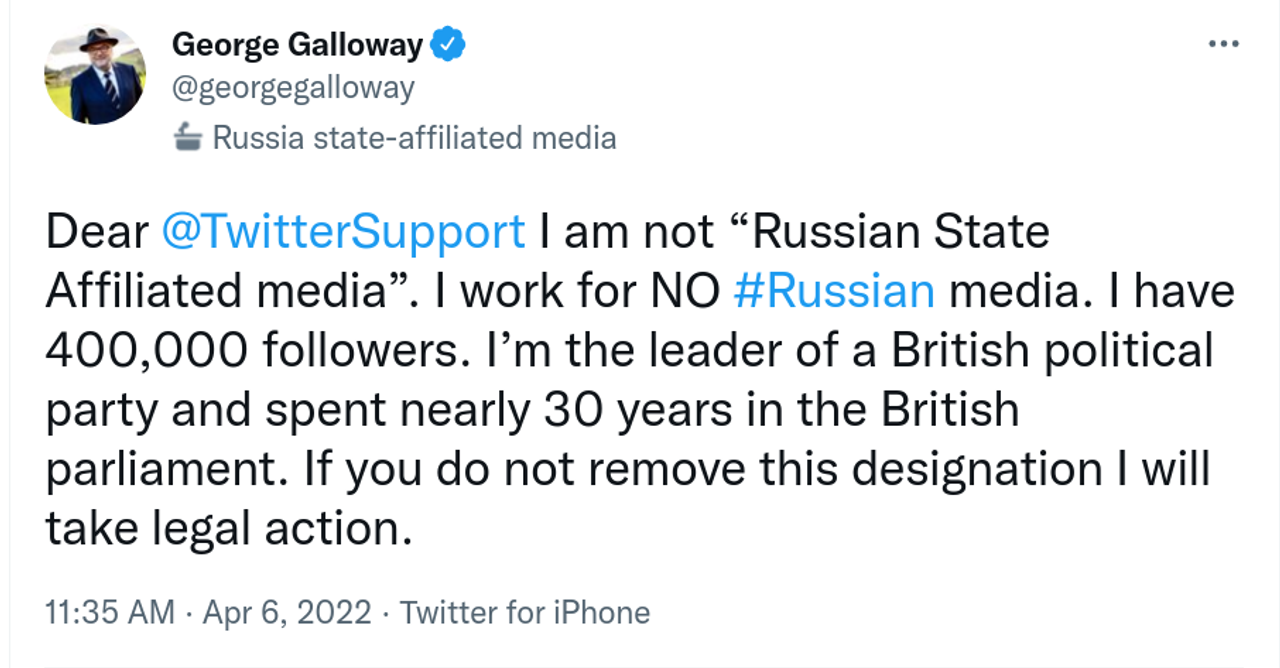
Task: Click the 11:35 AM timestamp
Action: coord(110,612)
